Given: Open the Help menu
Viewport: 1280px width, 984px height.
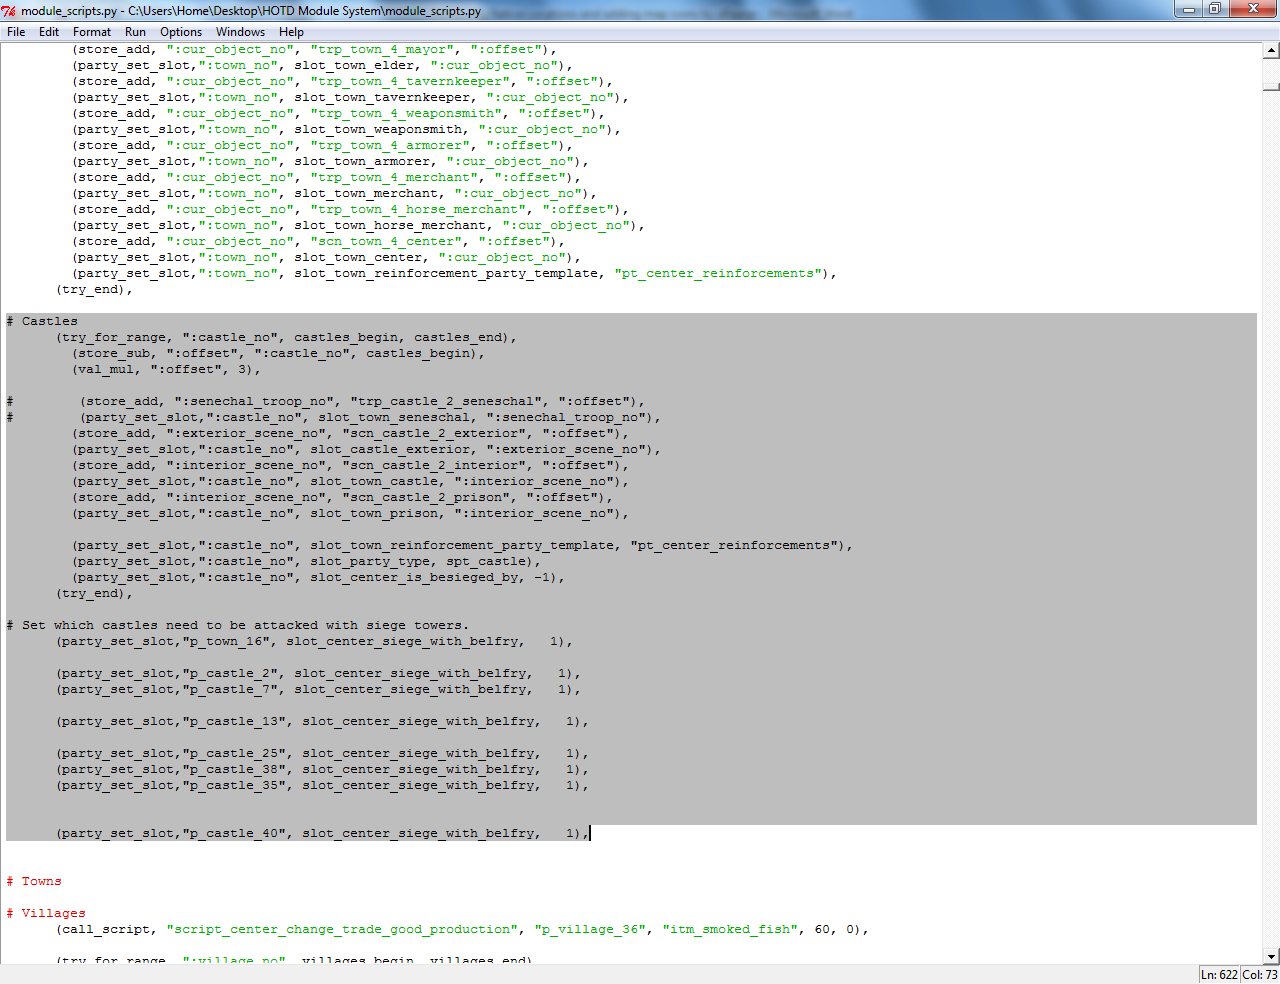Looking at the screenshot, I should click(x=291, y=32).
